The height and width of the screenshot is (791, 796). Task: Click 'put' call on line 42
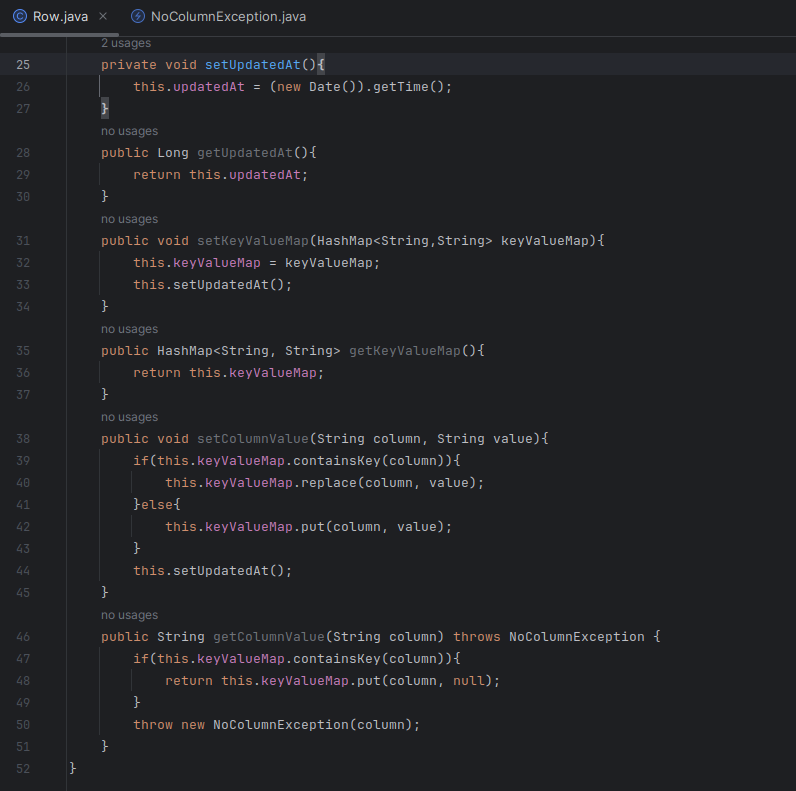click(x=313, y=526)
